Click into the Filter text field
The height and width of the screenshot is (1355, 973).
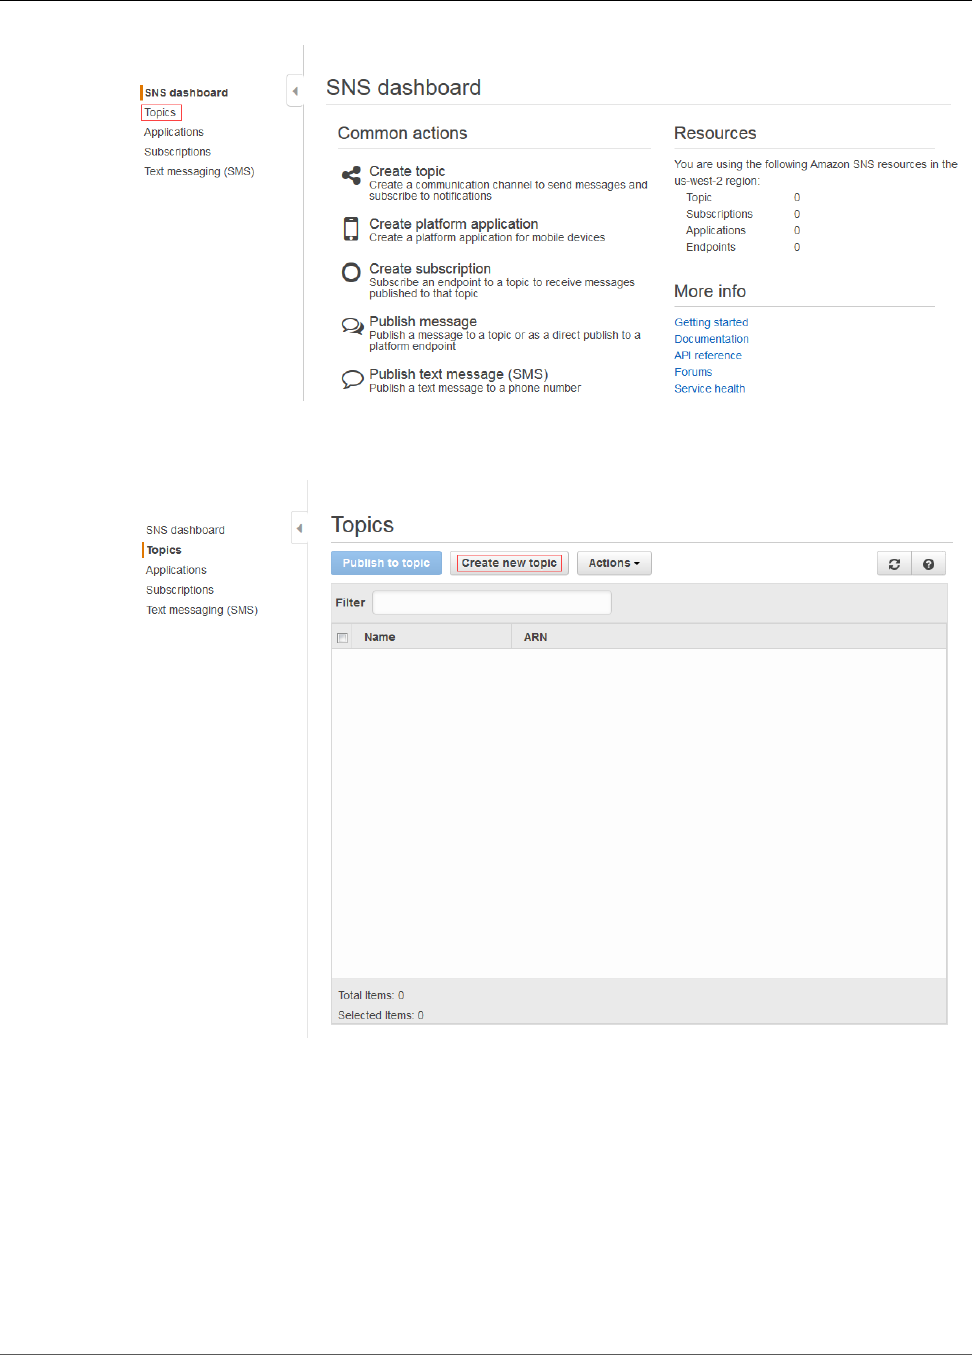[492, 602]
